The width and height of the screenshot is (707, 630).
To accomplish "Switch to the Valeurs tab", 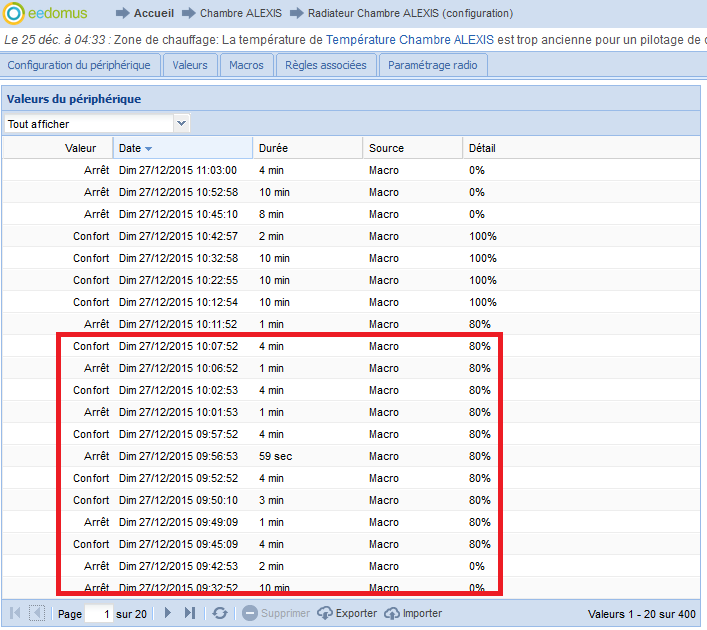I will (190, 66).
